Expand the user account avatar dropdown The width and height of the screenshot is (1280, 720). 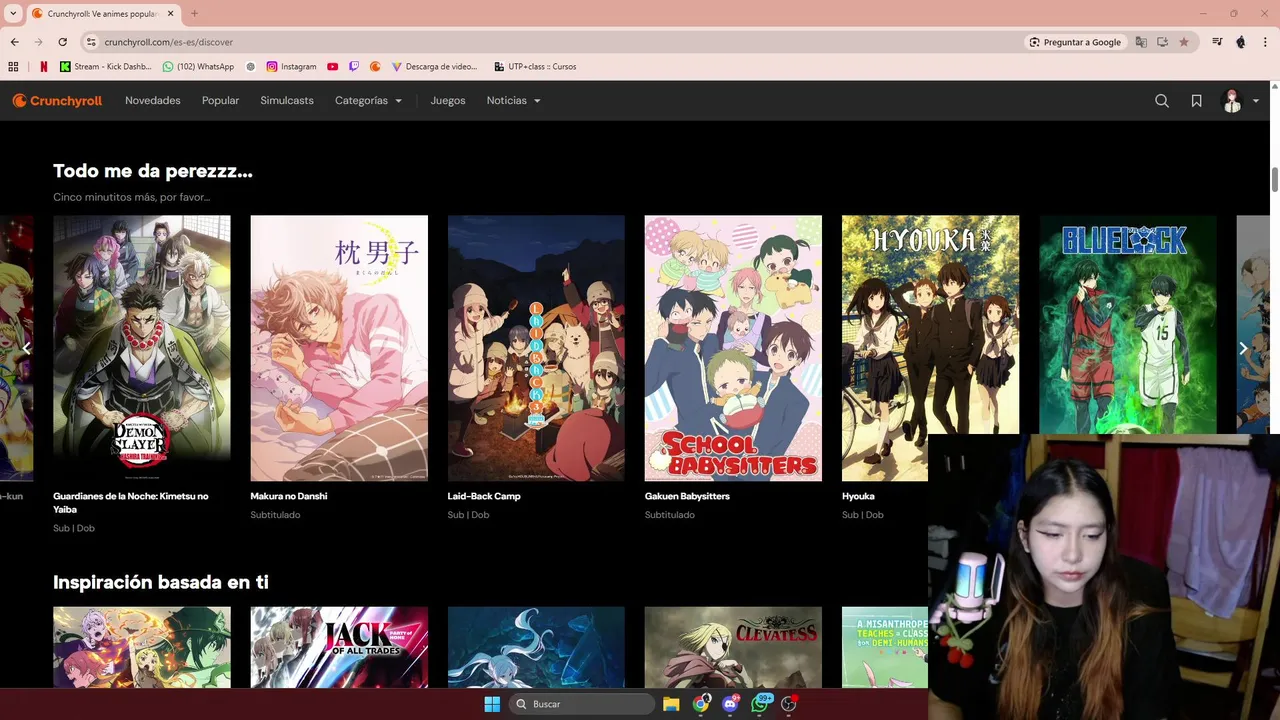pos(1240,101)
